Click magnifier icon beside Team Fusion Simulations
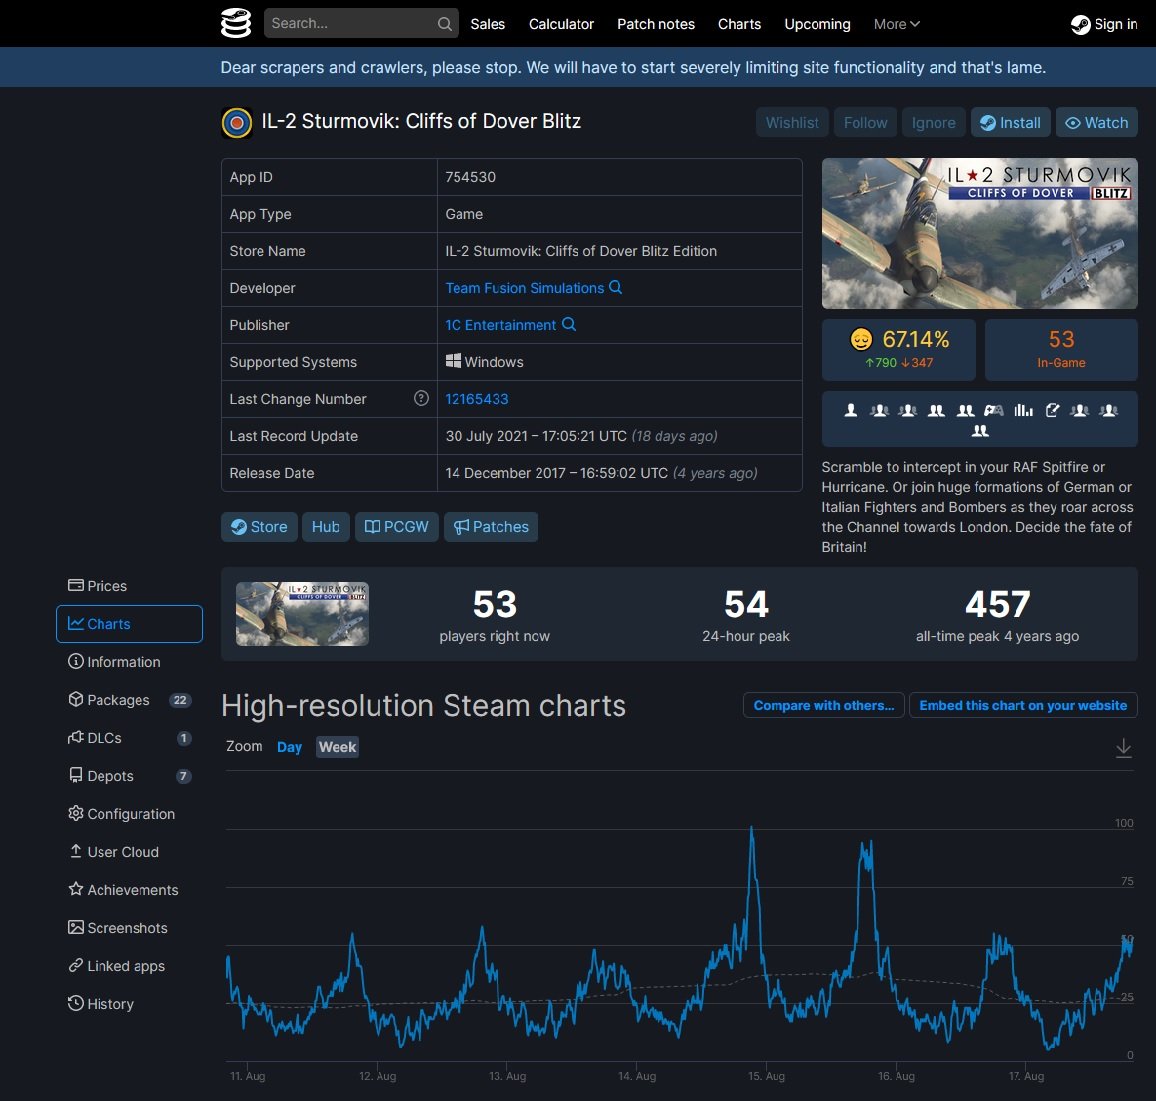The width and height of the screenshot is (1156, 1101). 616,288
